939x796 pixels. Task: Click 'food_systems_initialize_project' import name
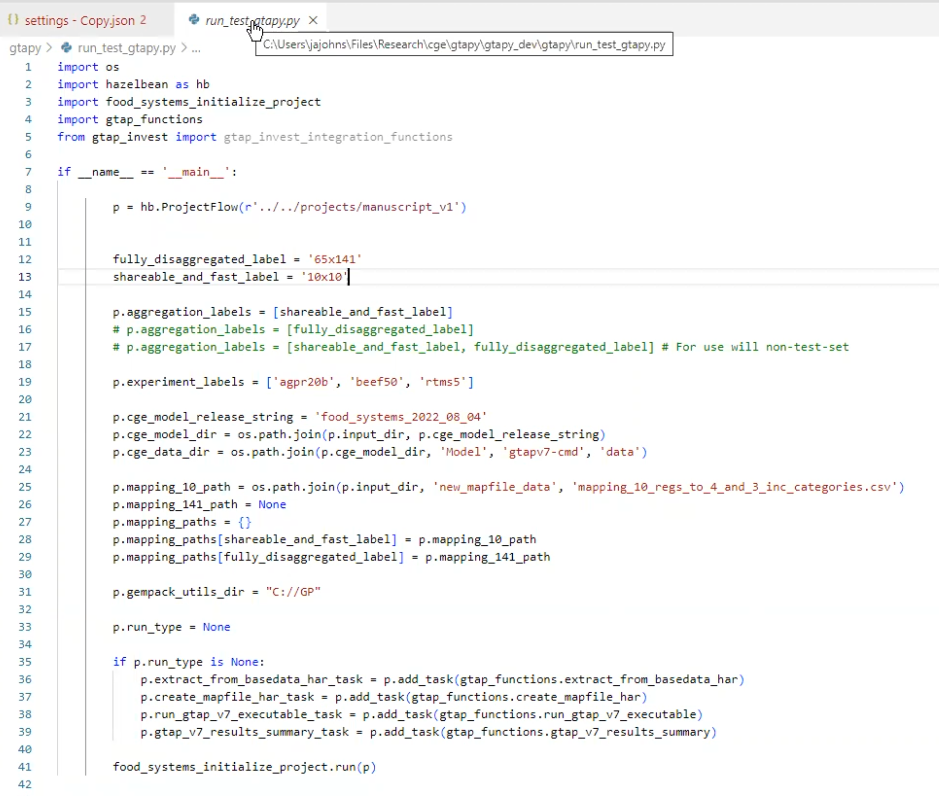tap(213, 102)
